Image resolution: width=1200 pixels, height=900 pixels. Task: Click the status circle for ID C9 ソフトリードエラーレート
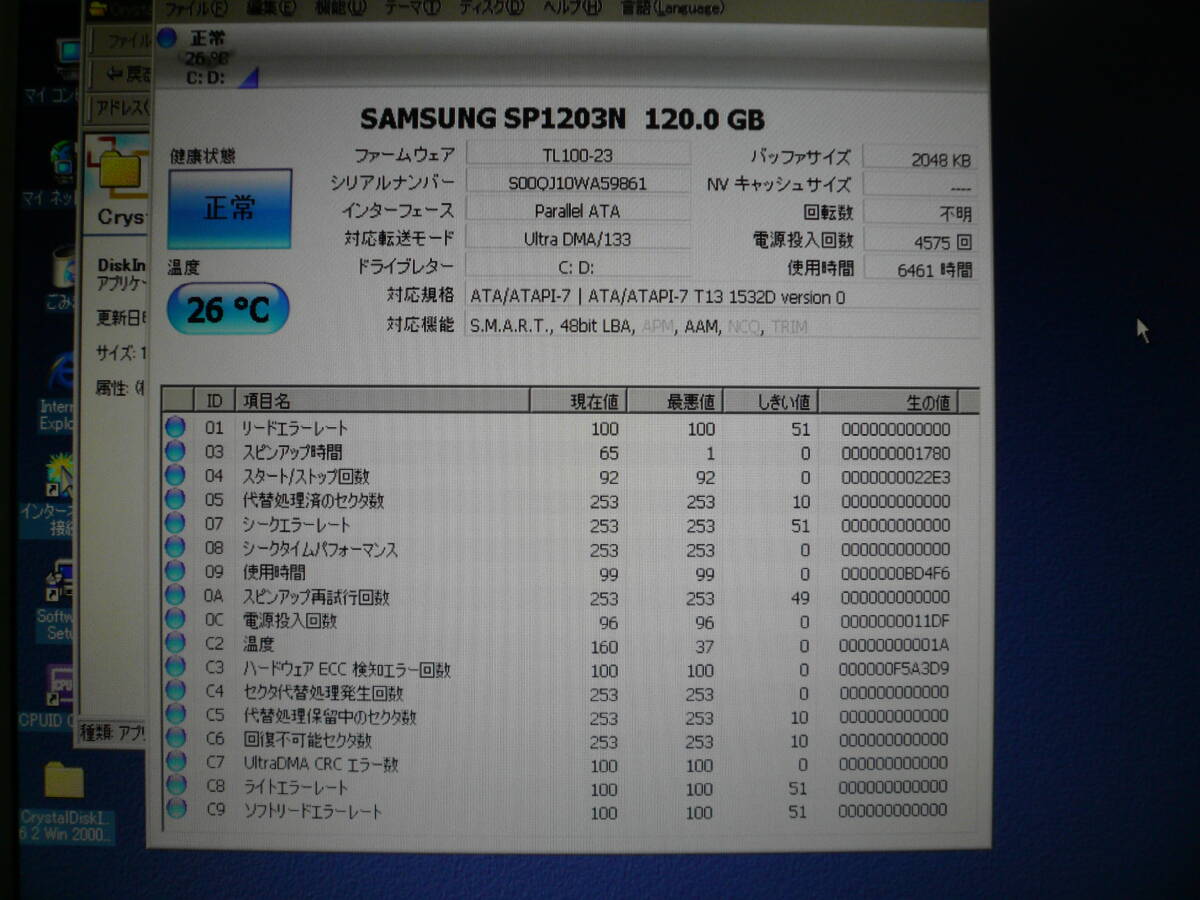176,808
